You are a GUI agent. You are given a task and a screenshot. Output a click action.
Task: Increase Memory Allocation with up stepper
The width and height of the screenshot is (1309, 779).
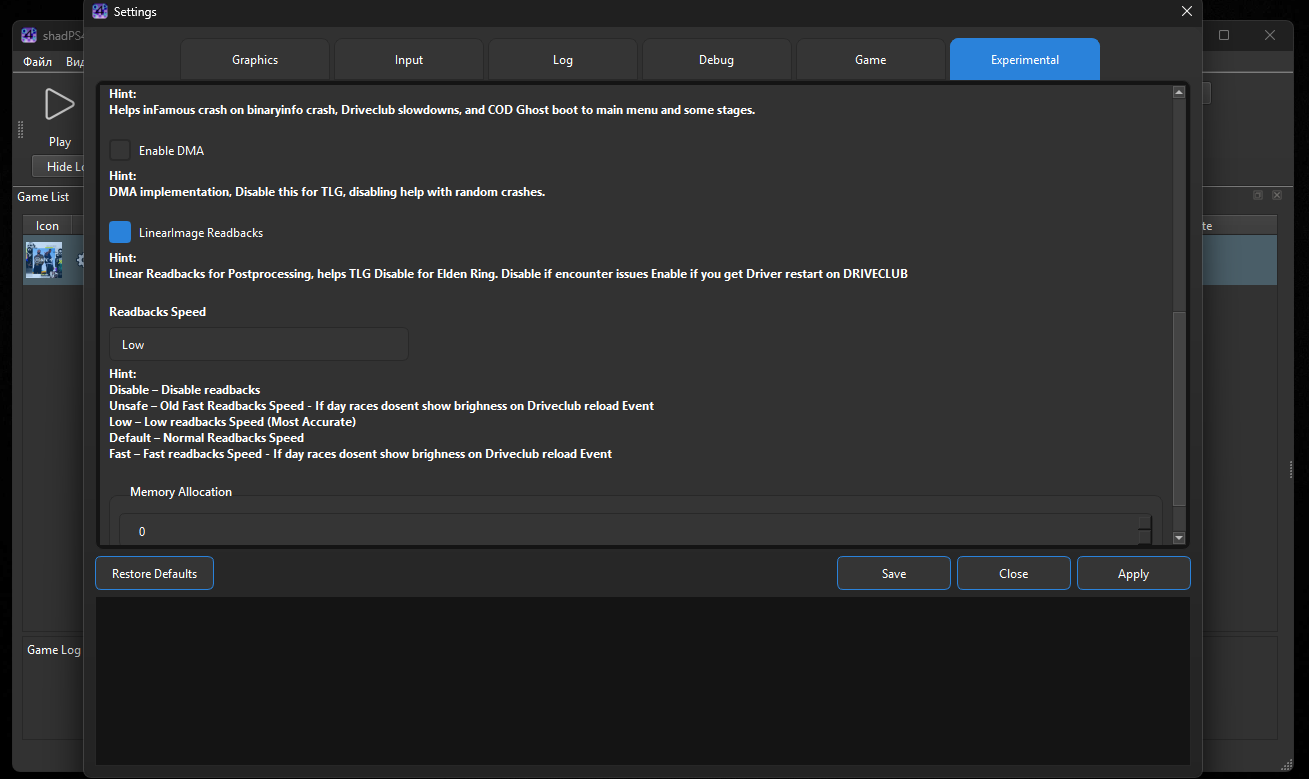click(1145, 523)
